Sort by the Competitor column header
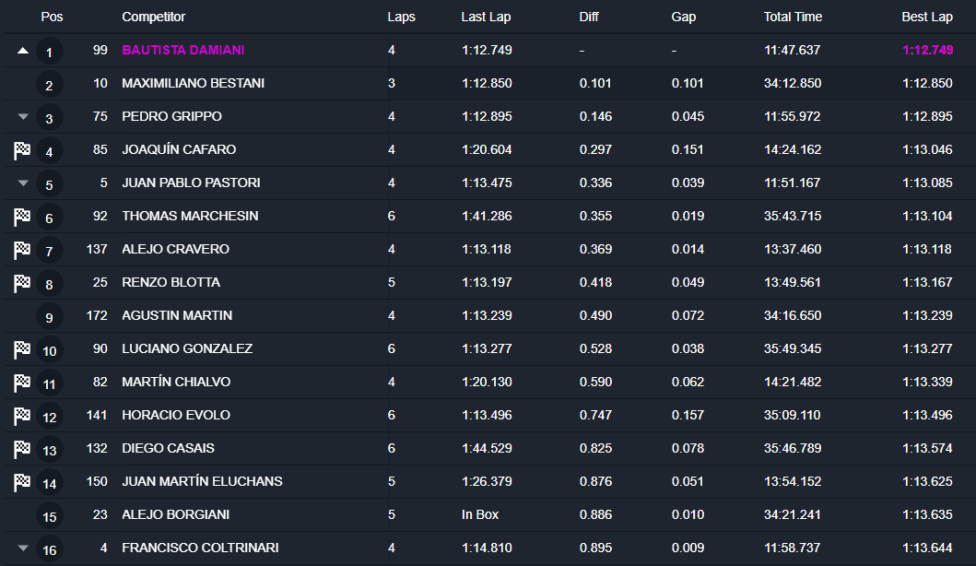Image resolution: width=976 pixels, height=566 pixels. coord(153,17)
